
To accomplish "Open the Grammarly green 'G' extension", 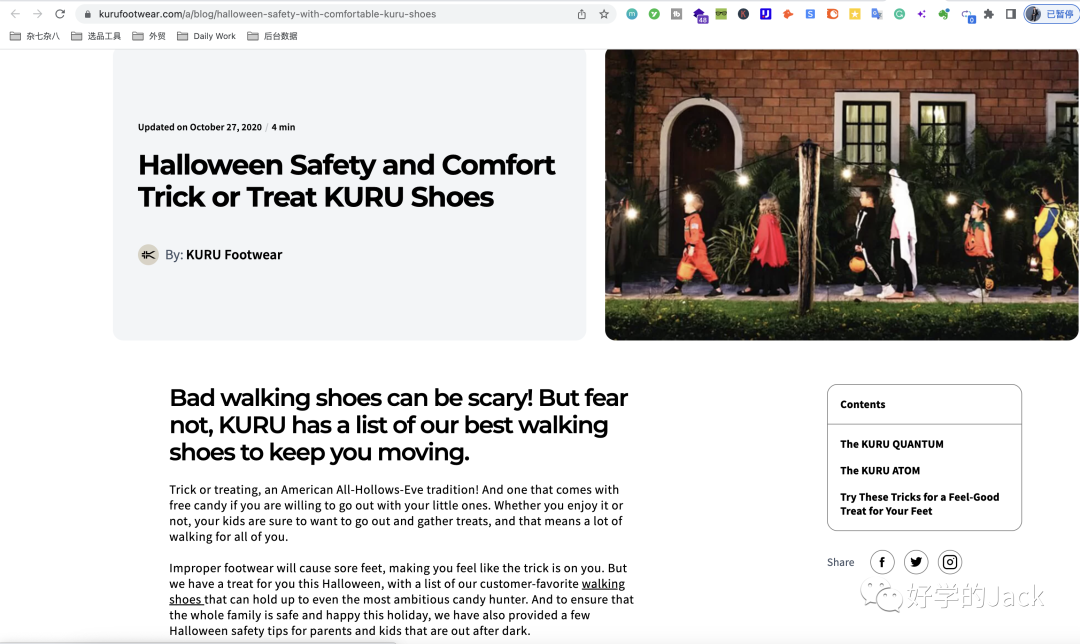I will pos(900,14).
